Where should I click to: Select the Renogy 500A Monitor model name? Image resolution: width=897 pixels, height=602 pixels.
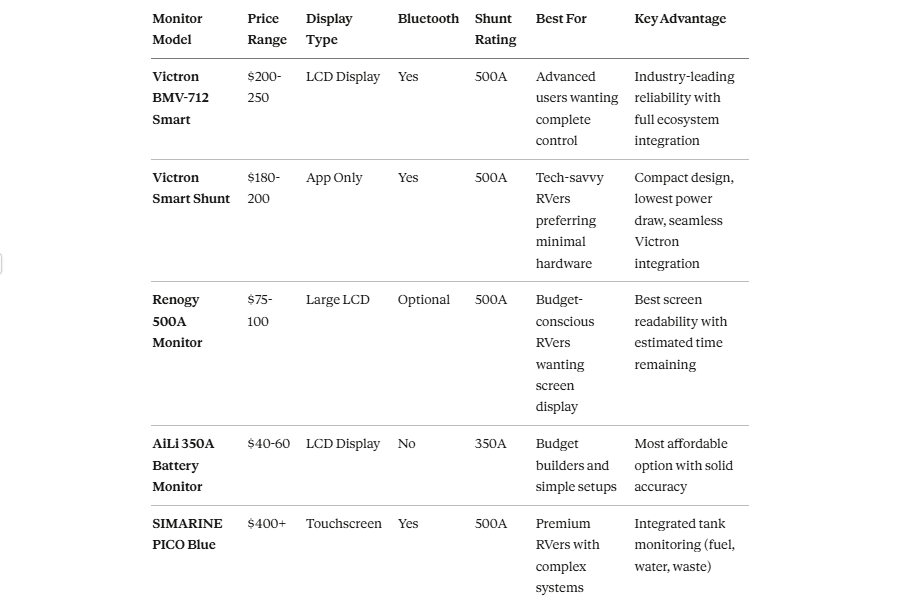tap(177, 321)
